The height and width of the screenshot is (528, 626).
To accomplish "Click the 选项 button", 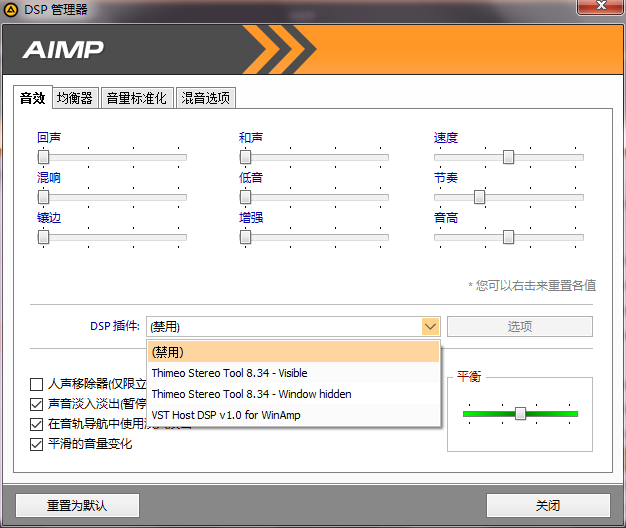I will pyautogui.click(x=520, y=326).
